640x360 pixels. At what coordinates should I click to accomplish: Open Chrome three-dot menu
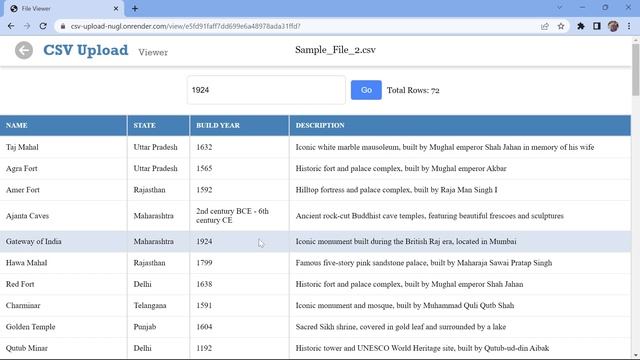629,26
